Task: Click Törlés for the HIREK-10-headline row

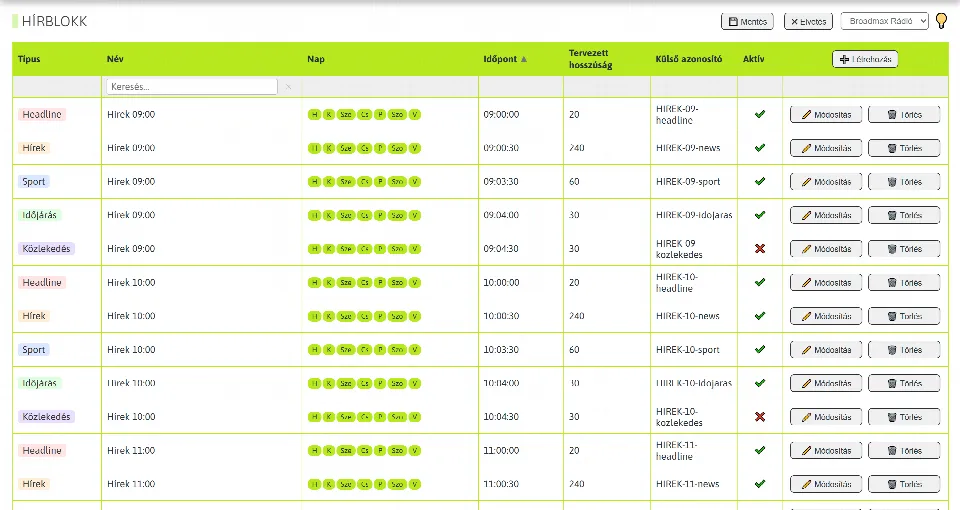Action: tap(904, 283)
